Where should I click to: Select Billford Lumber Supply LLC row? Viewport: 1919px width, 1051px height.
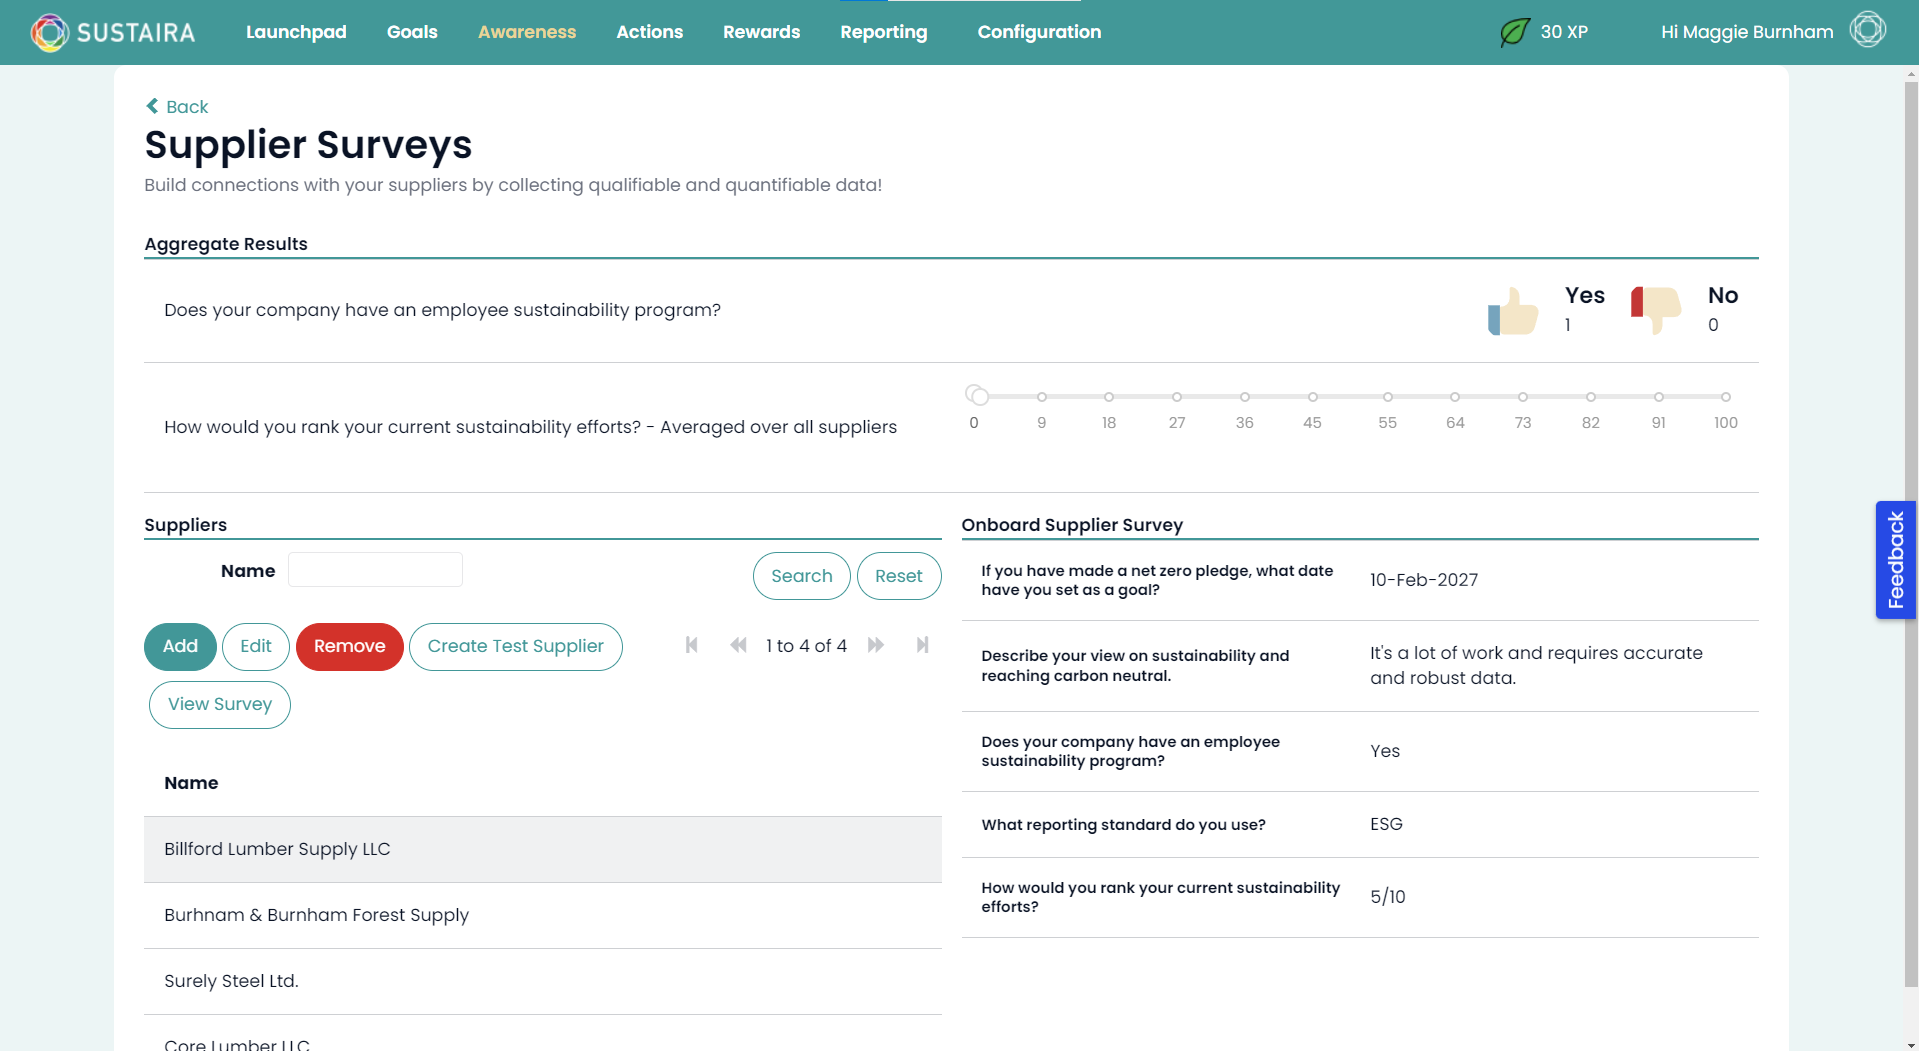[543, 849]
